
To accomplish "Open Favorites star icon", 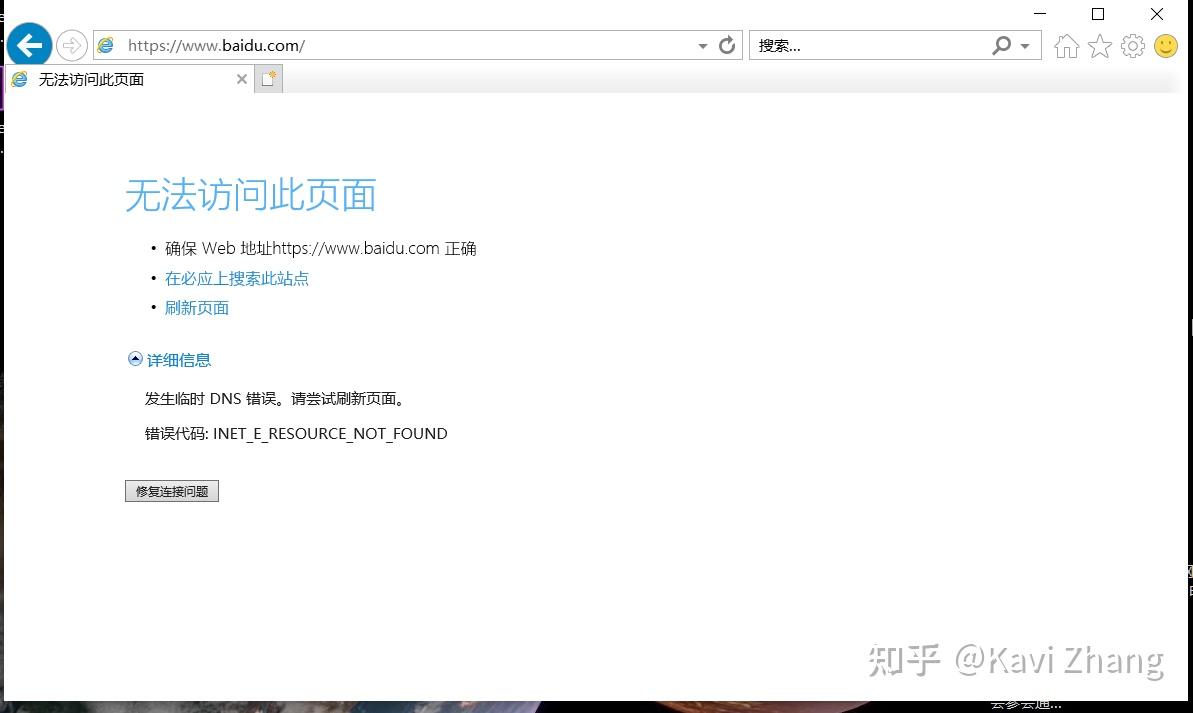I will pyautogui.click(x=1099, y=46).
